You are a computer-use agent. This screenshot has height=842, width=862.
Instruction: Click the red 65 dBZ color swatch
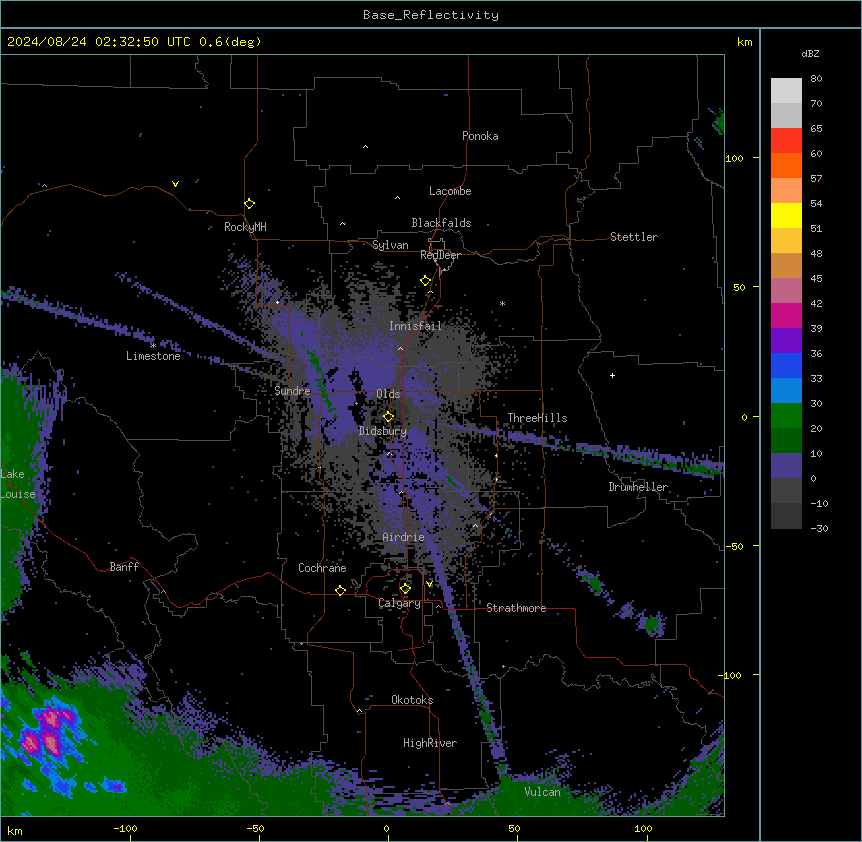786,141
